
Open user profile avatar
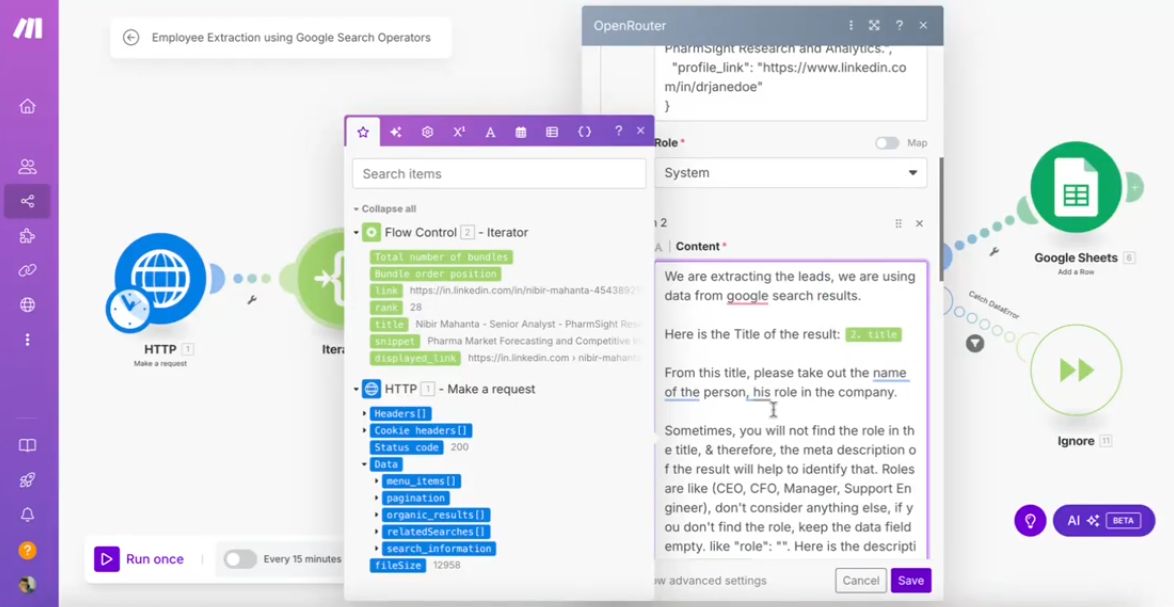(x=28, y=585)
